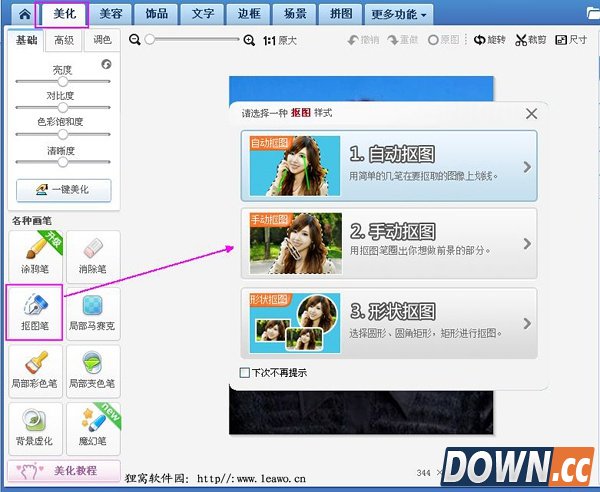Screen dimensions: 600x492
Task: Click the zoom out magnifier icon
Action: pyautogui.click(x=135, y=40)
